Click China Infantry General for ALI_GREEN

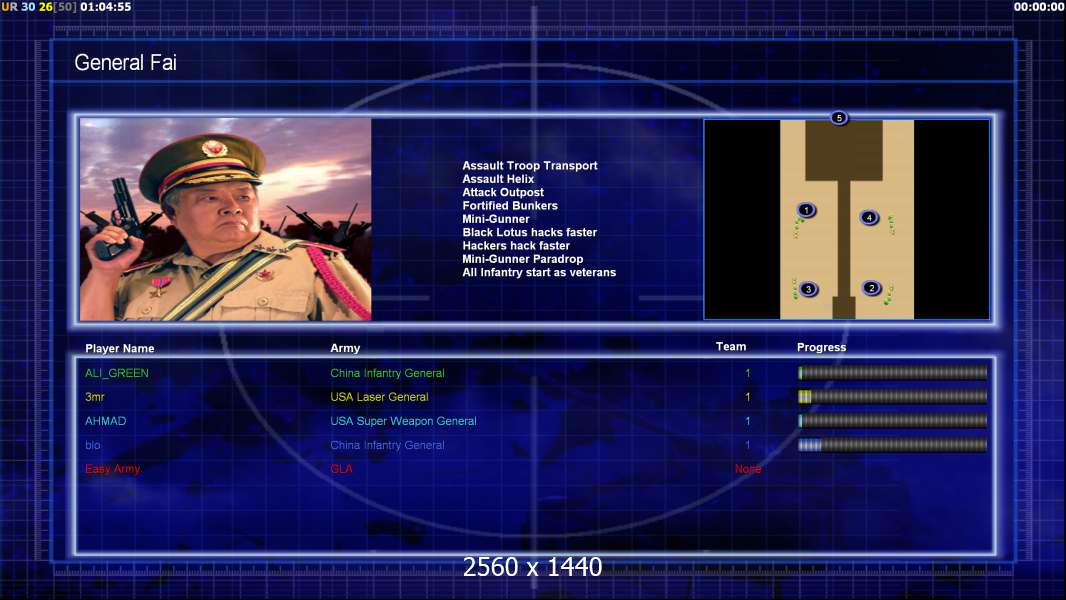coord(388,373)
